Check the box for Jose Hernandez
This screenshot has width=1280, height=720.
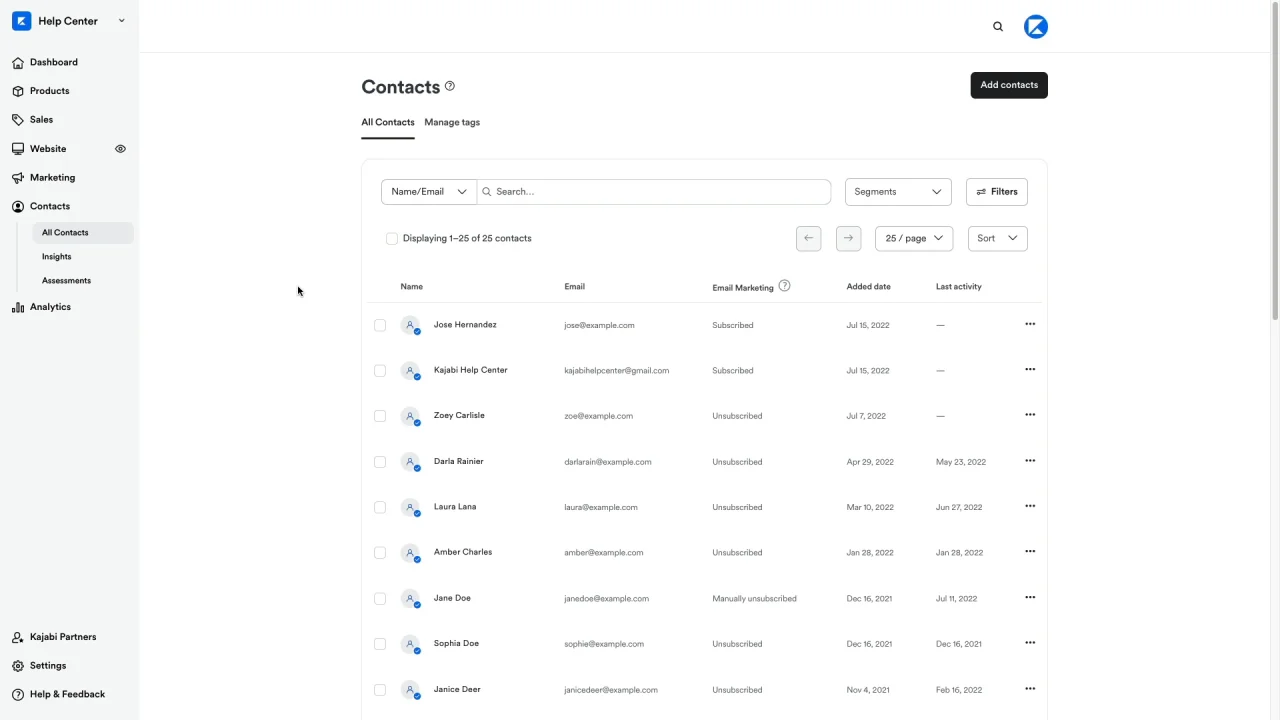380,325
